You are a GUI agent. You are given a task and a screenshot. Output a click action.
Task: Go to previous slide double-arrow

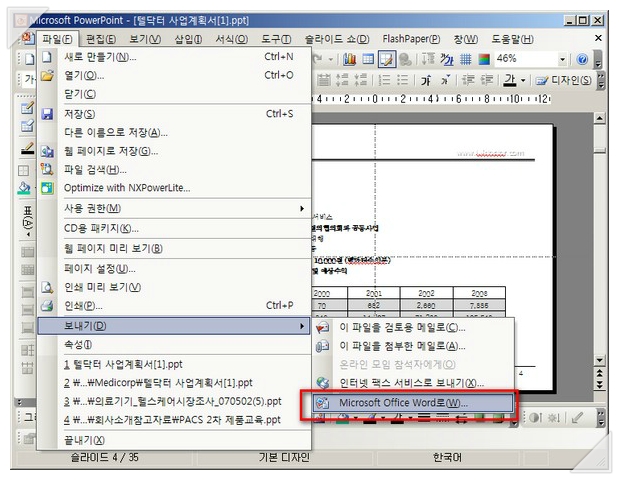[599, 372]
